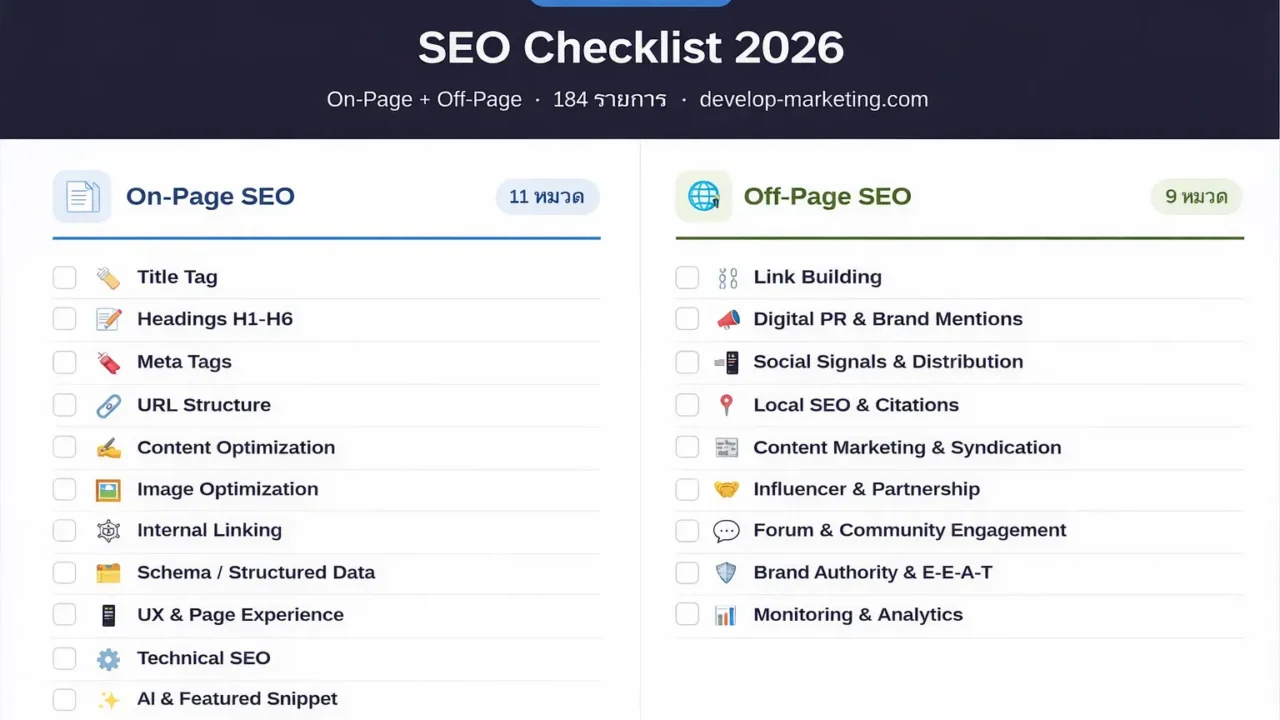This screenshot has height=720, width=1280.
Task: Click the pencil icon beside Headings H1-H6
Action: tap(108, 319)
